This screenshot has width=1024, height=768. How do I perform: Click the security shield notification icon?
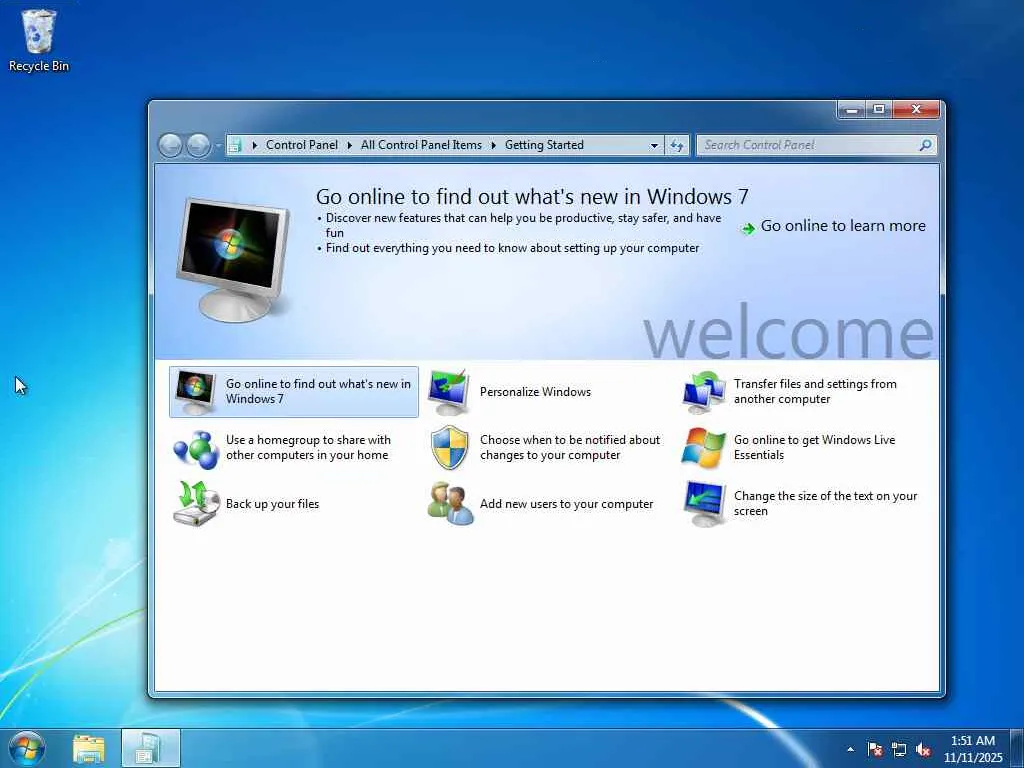(x=449, y=448)
